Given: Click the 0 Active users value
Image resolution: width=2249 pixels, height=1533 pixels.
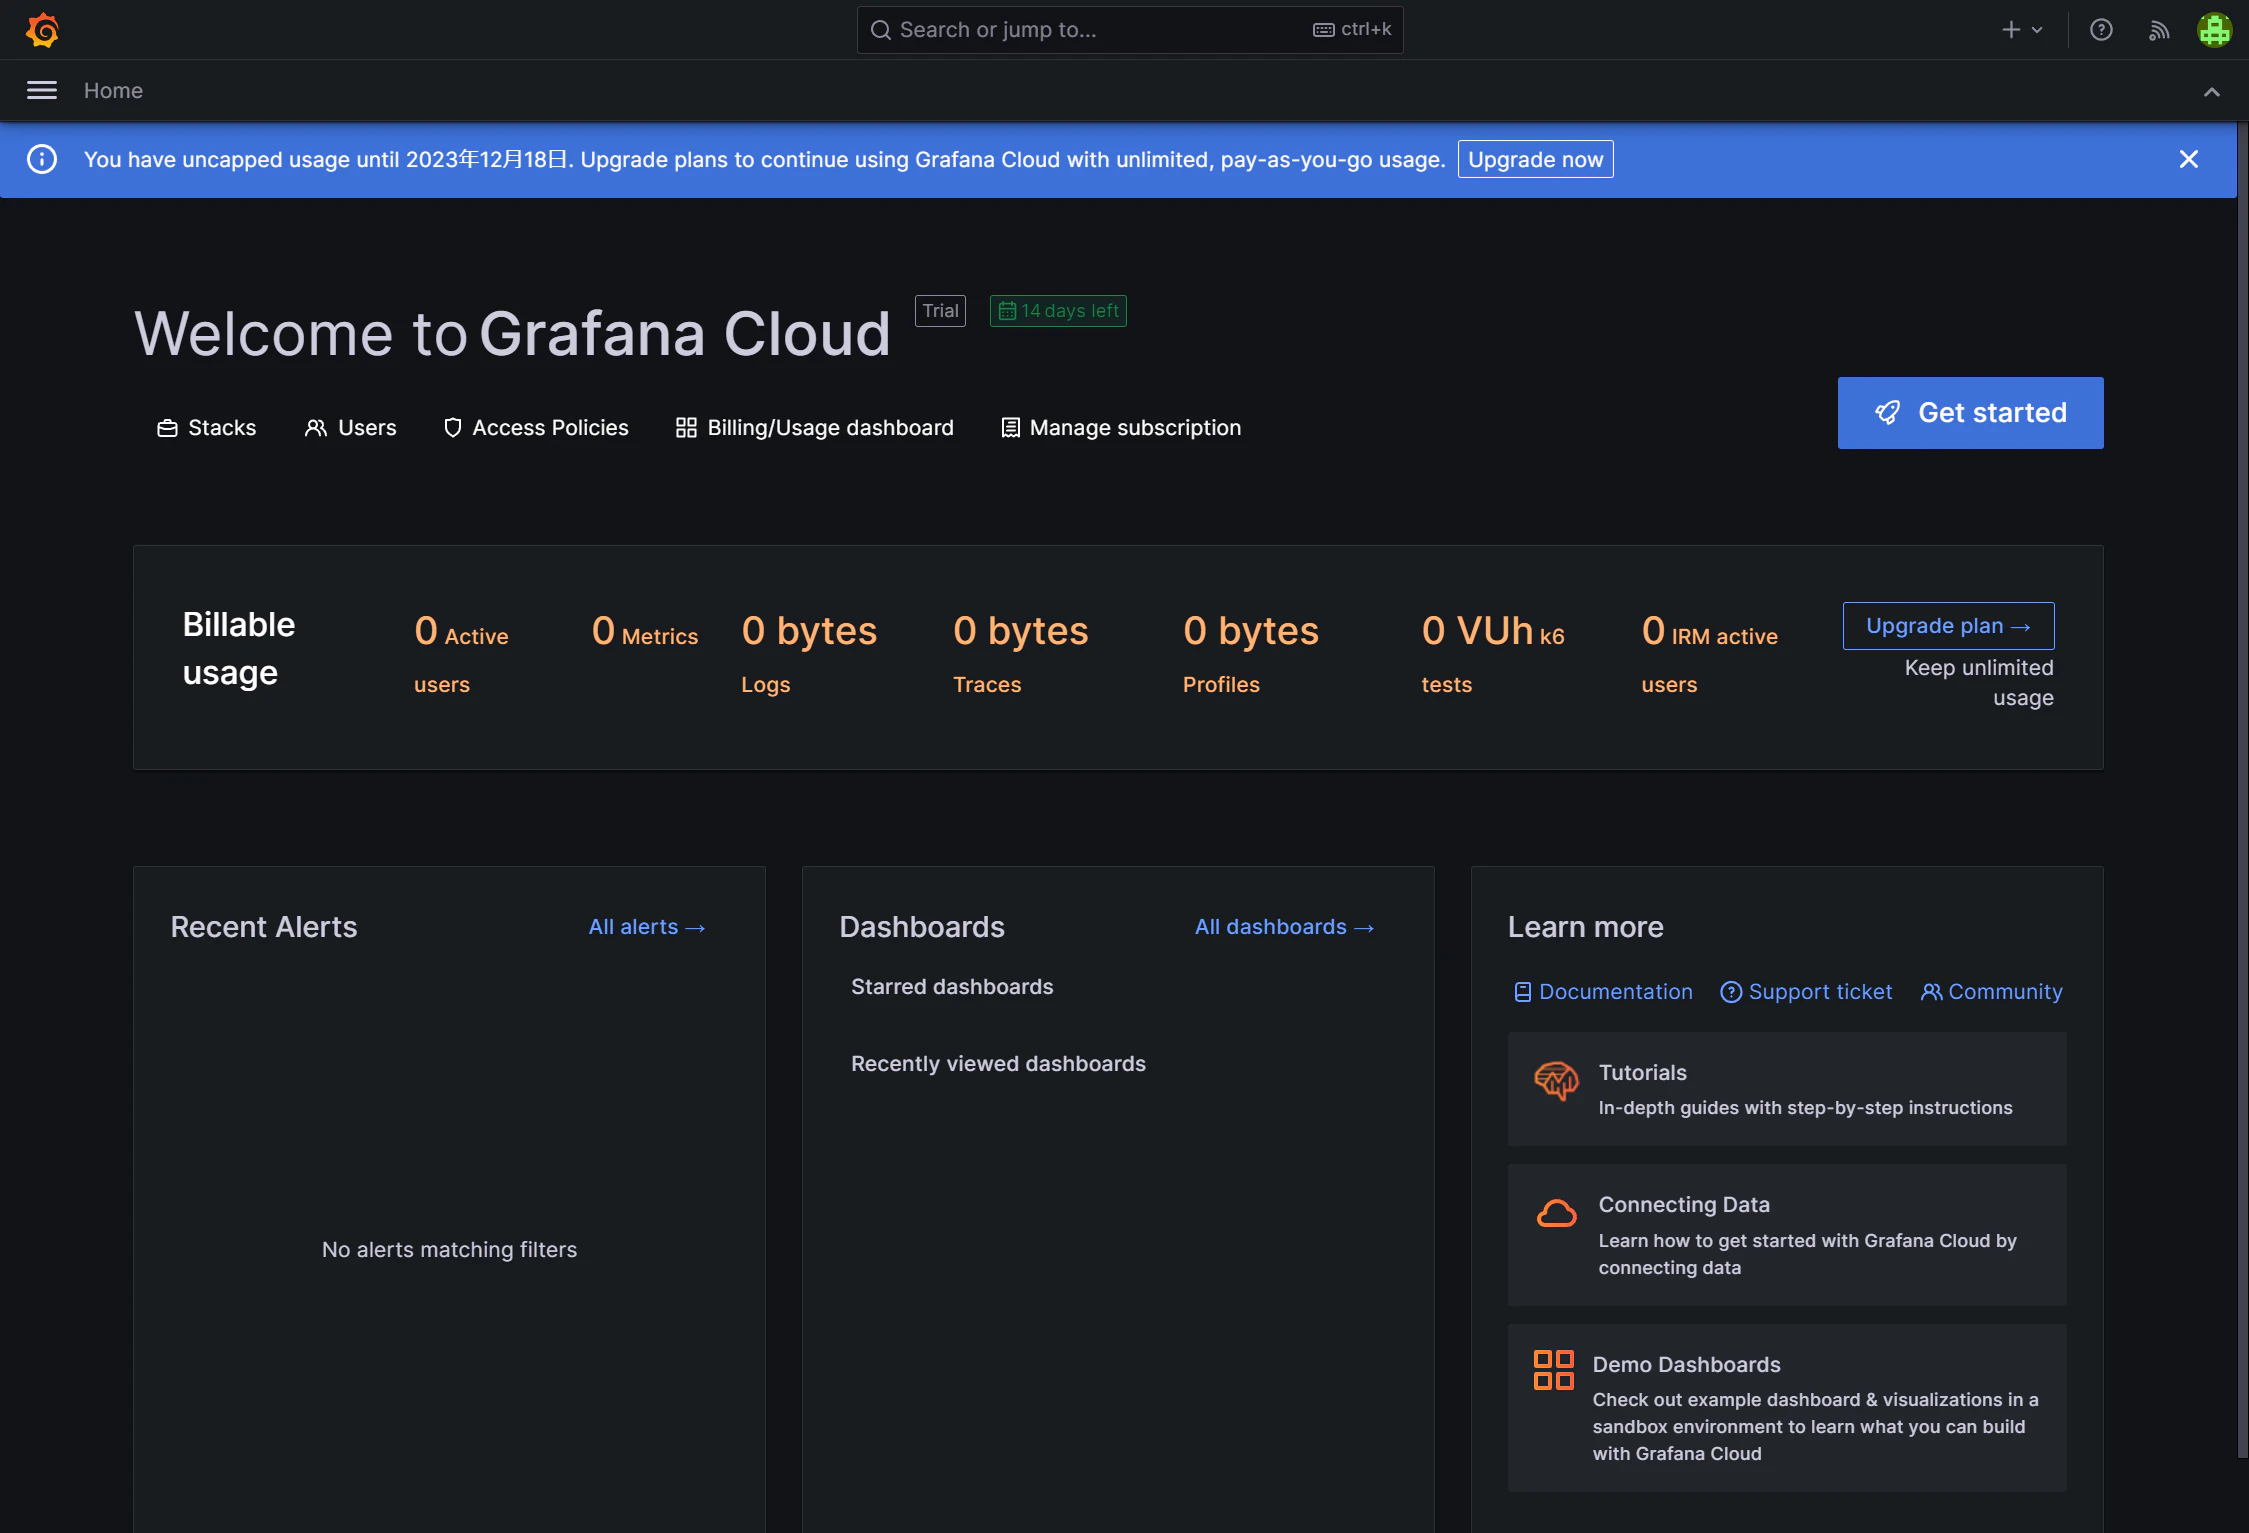Looking at the screenshot, I should (461, 655).
